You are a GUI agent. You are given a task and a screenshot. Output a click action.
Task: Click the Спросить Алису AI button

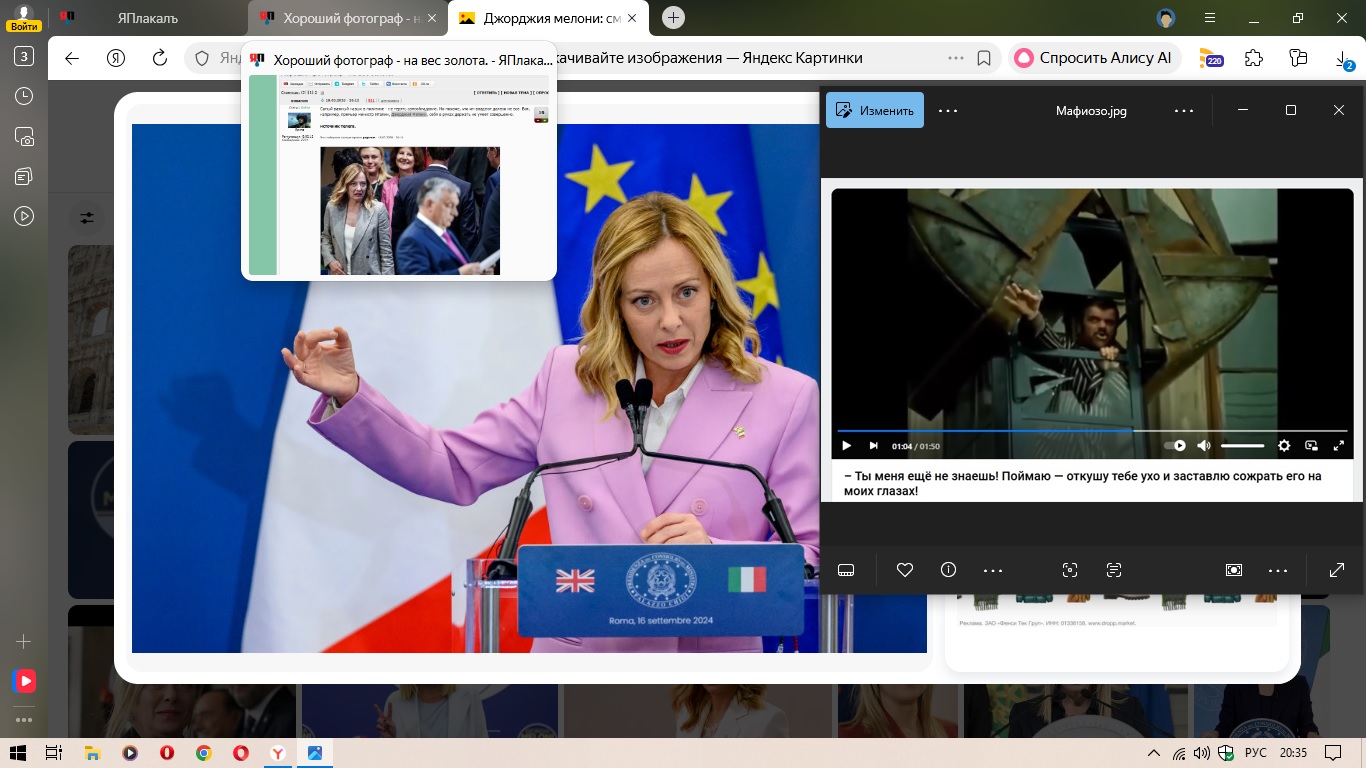tap(1095, 58)
